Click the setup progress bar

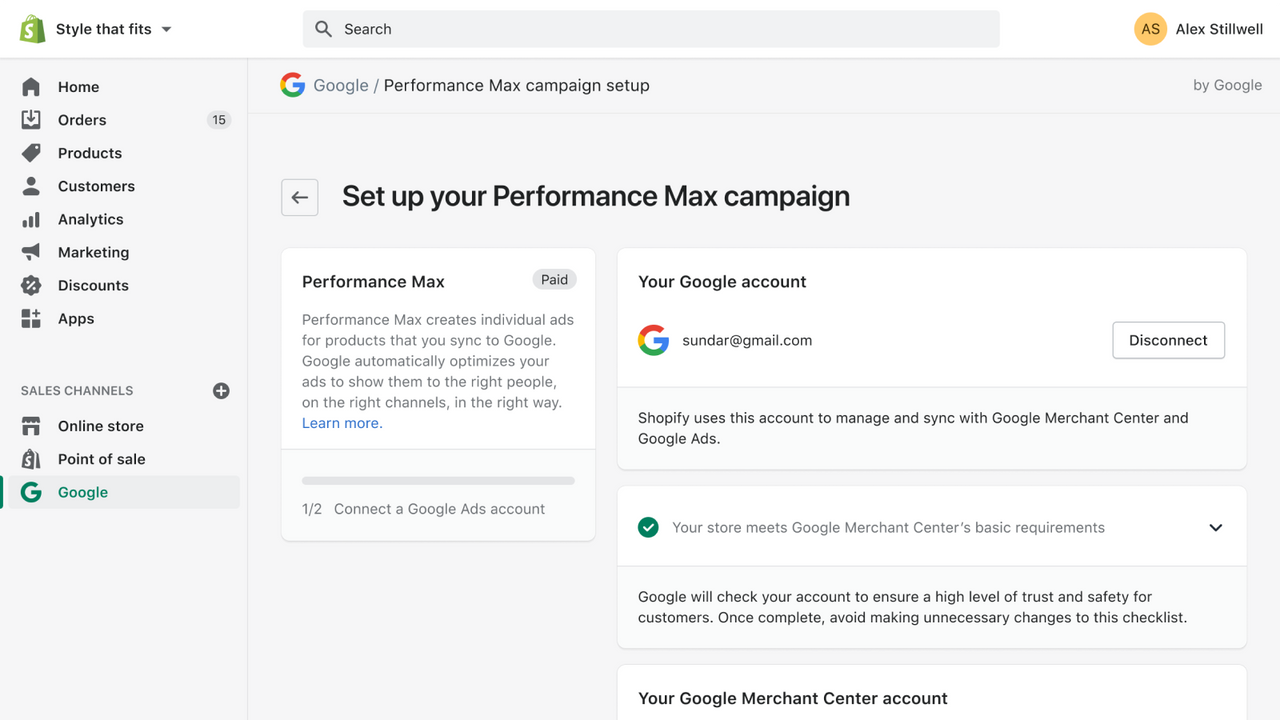(x=438, y=481)
